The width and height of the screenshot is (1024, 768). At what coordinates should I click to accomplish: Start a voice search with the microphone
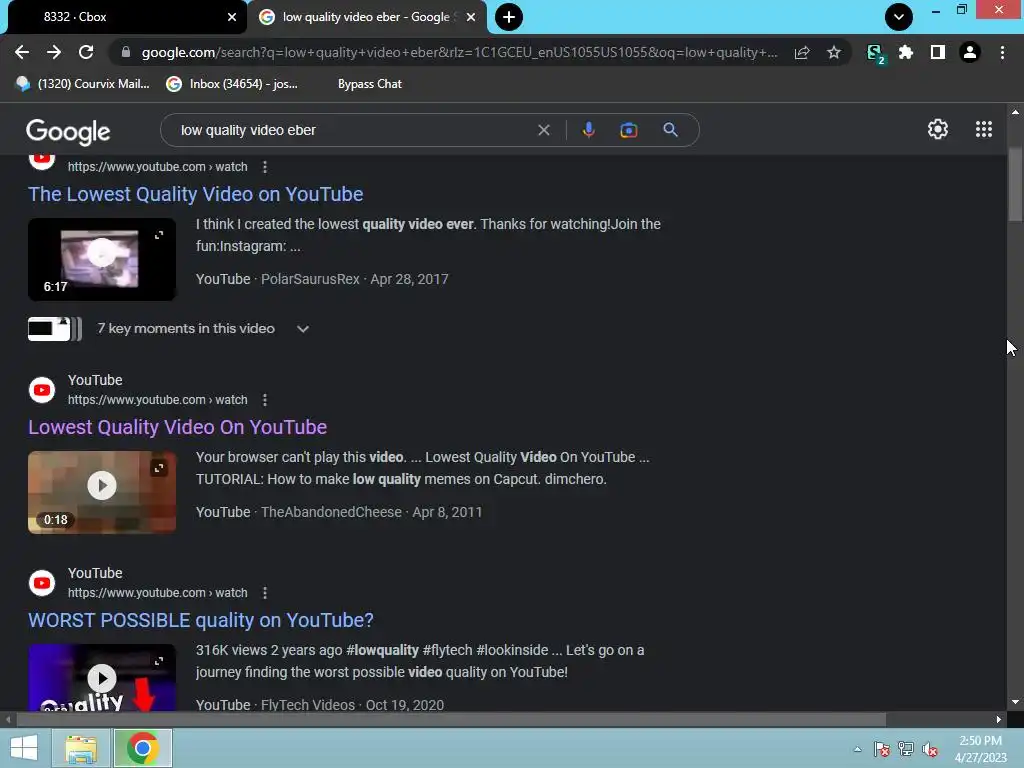pos(588,130)
